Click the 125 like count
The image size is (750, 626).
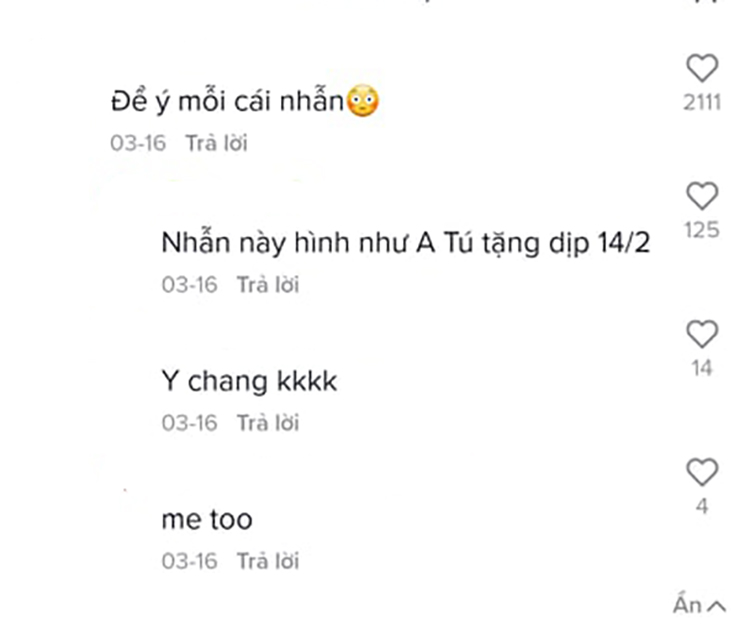[702, 230]
